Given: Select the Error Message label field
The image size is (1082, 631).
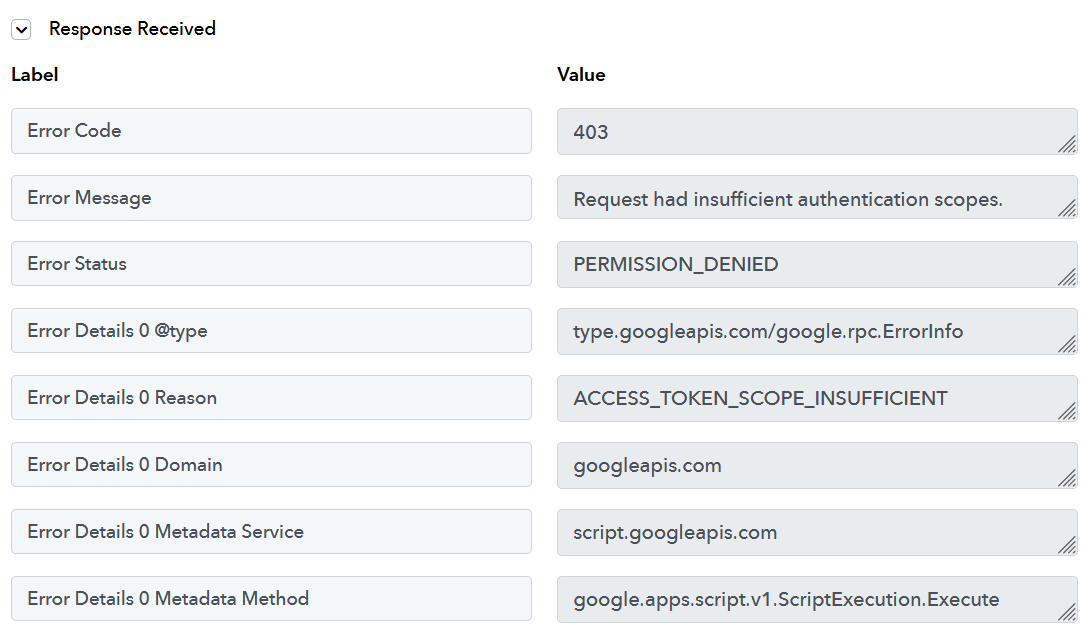Looking at the screenshot, I should [271, 198].
